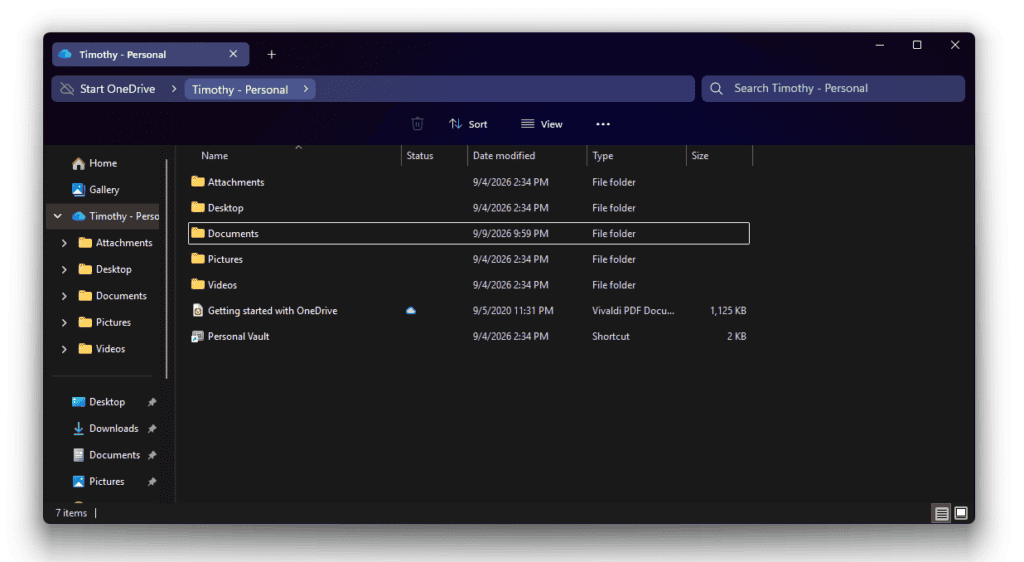1024x562 pixels.
Task: Expand the chevron after Timothy - Personal breadcrumb
Action: (x=306, y=89)
